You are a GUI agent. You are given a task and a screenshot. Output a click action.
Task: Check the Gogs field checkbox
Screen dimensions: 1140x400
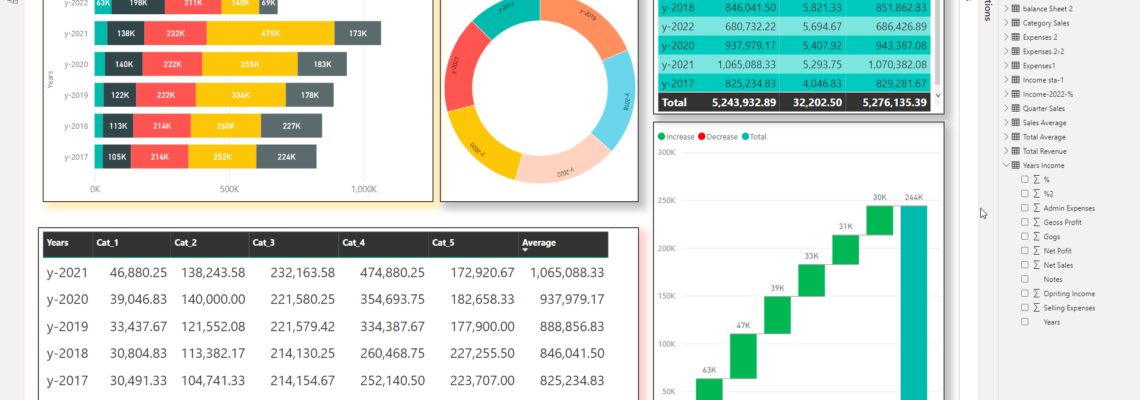[1024, 236]
